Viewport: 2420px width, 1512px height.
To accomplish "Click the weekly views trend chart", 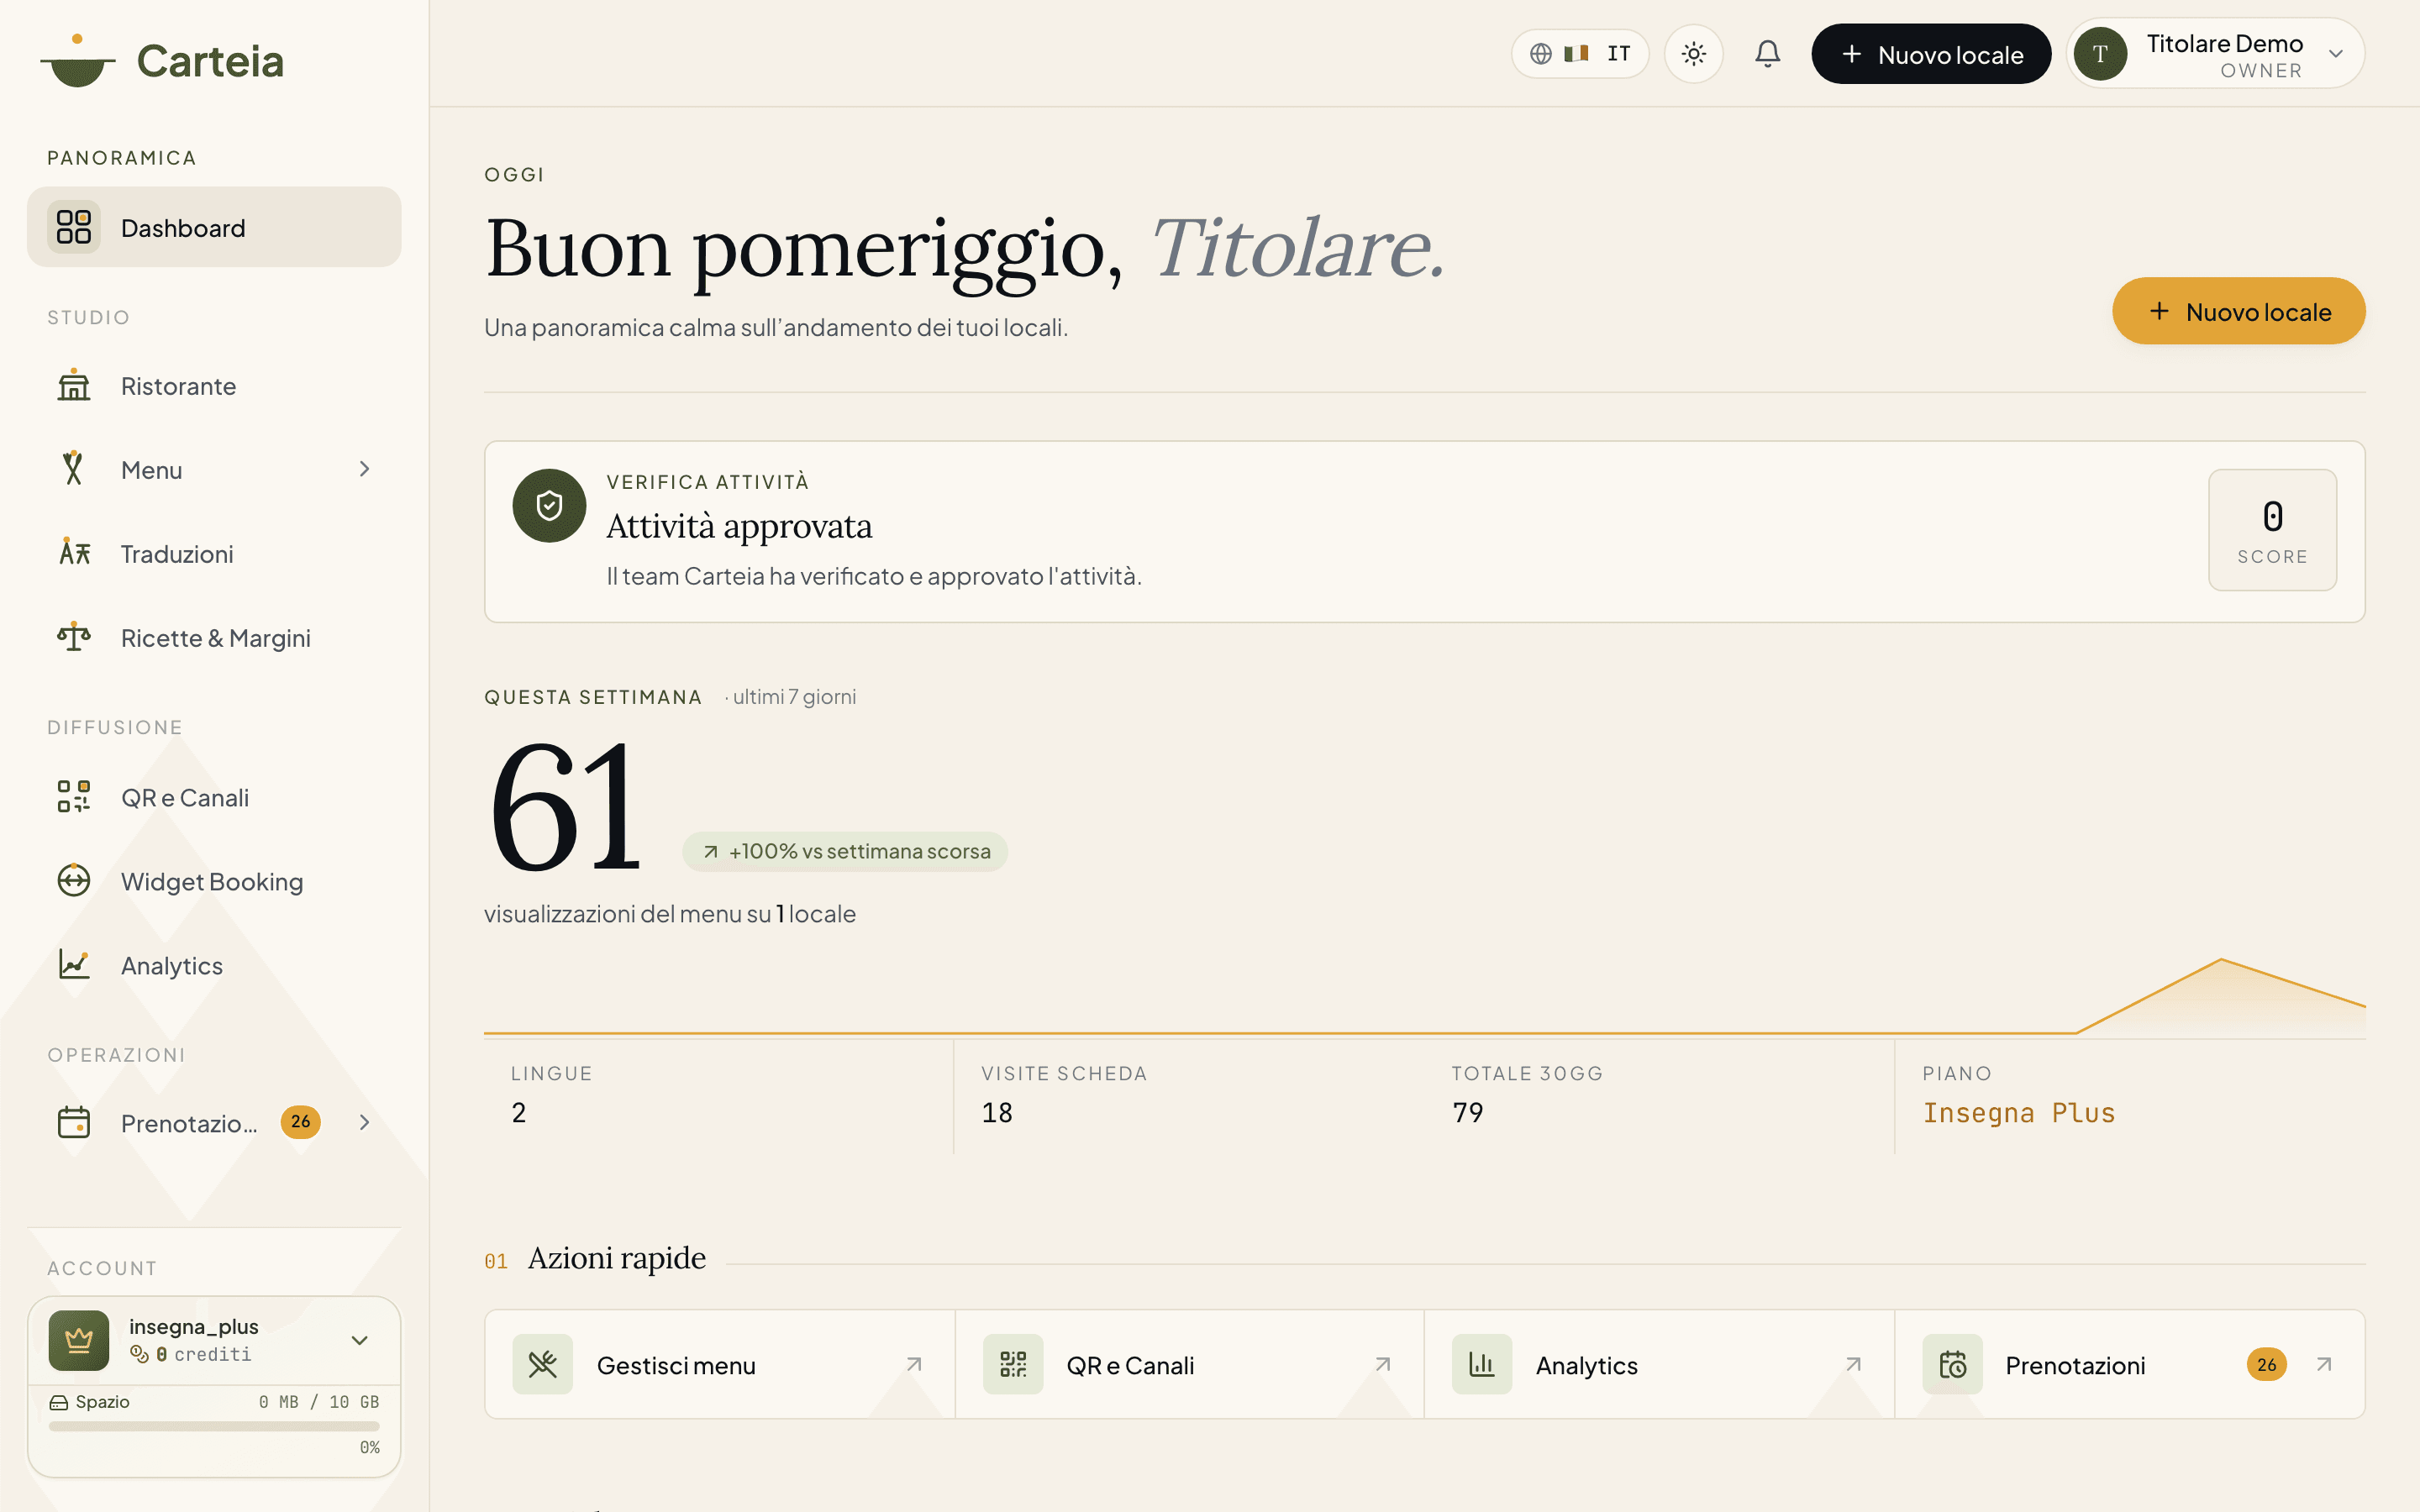I will pos(1424,996).
